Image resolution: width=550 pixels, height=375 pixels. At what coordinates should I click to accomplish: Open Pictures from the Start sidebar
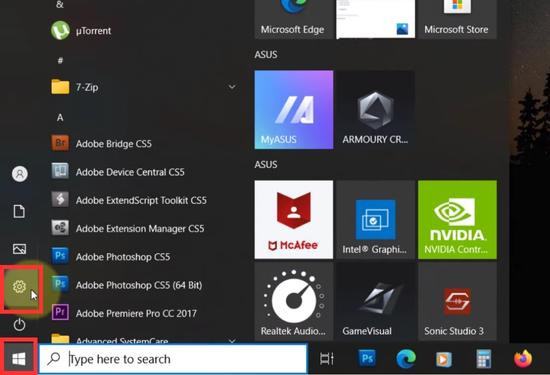(x=19, y=249)
